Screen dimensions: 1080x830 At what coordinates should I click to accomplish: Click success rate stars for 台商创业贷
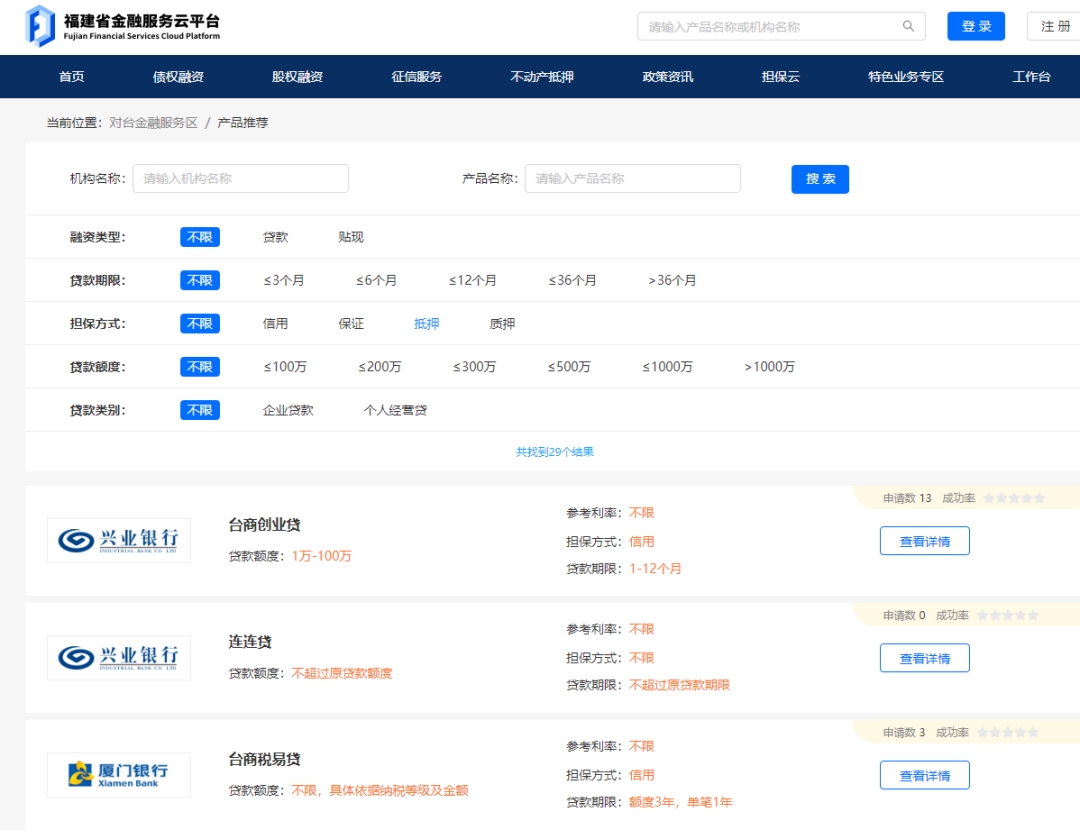1013,498
